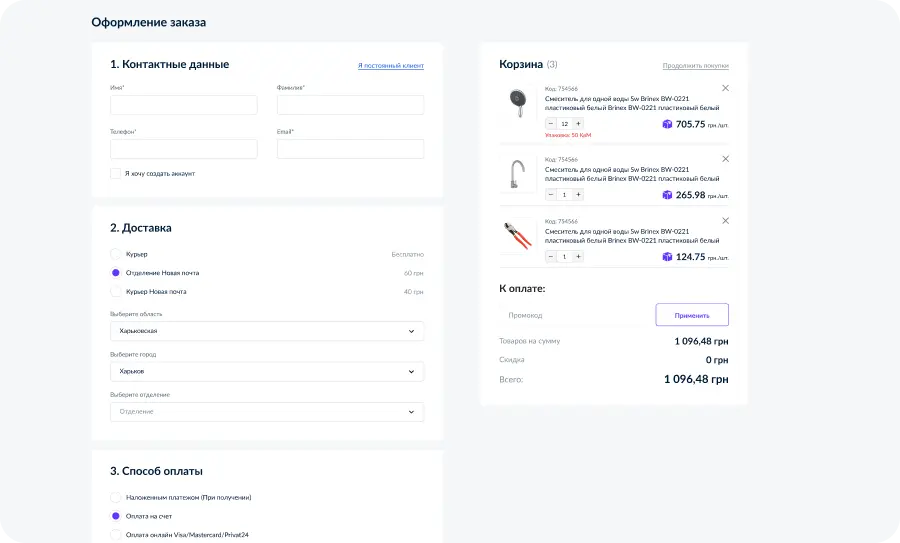Click the 'Применить' promo button
The width and height of the screenshot is (900, 543).
click(x=692, y=315)
